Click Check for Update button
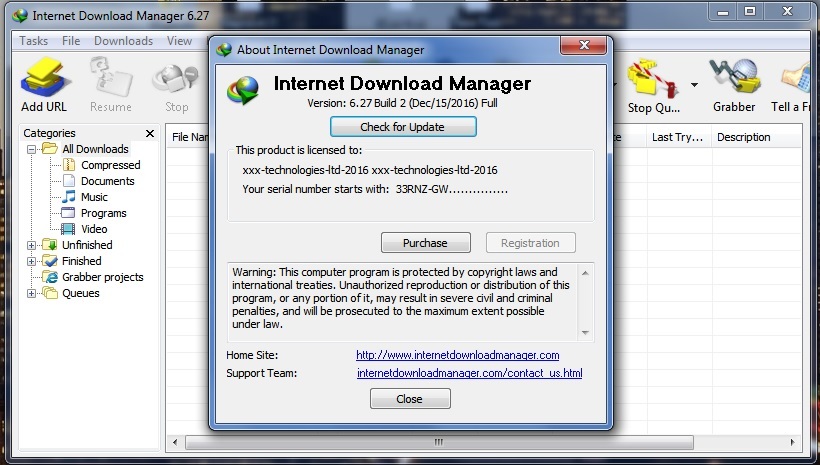This screenshot has height=465, width=820. [403, 127]
